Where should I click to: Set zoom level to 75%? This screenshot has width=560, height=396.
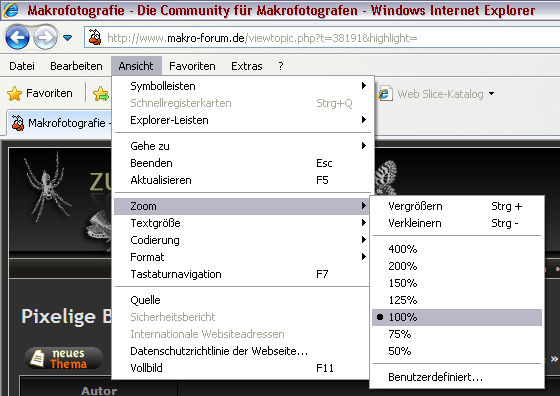[x=457, y=334]
